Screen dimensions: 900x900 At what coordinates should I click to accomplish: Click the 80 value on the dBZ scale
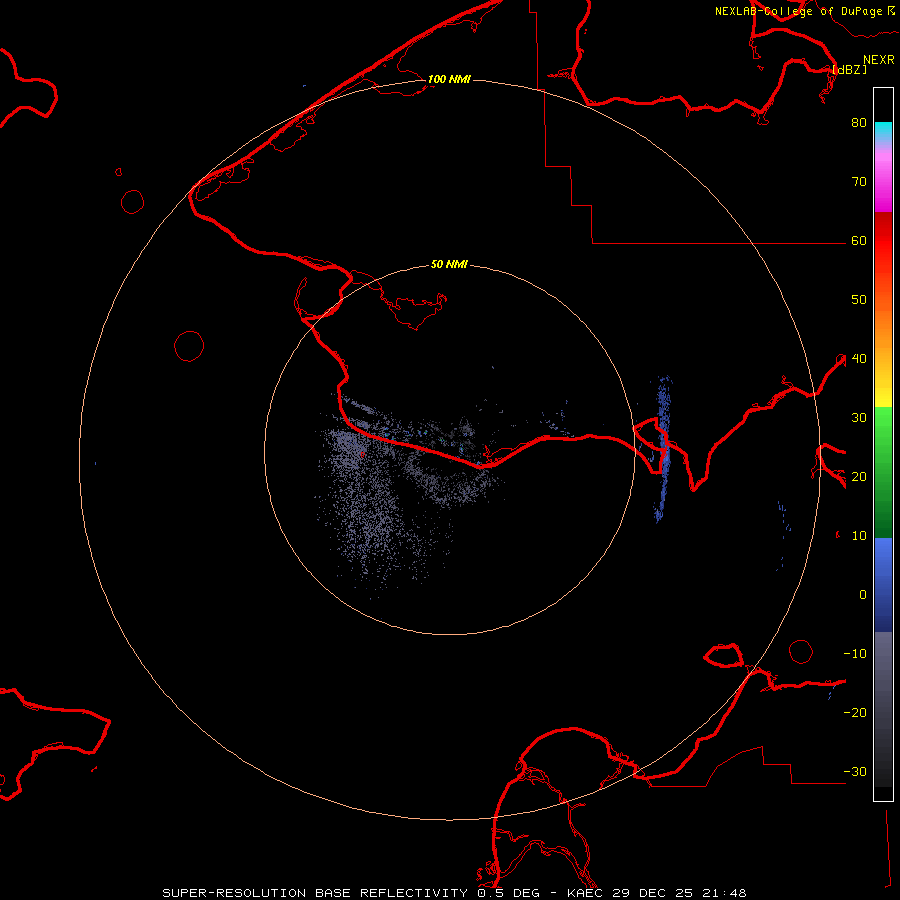tap(859, 122)
